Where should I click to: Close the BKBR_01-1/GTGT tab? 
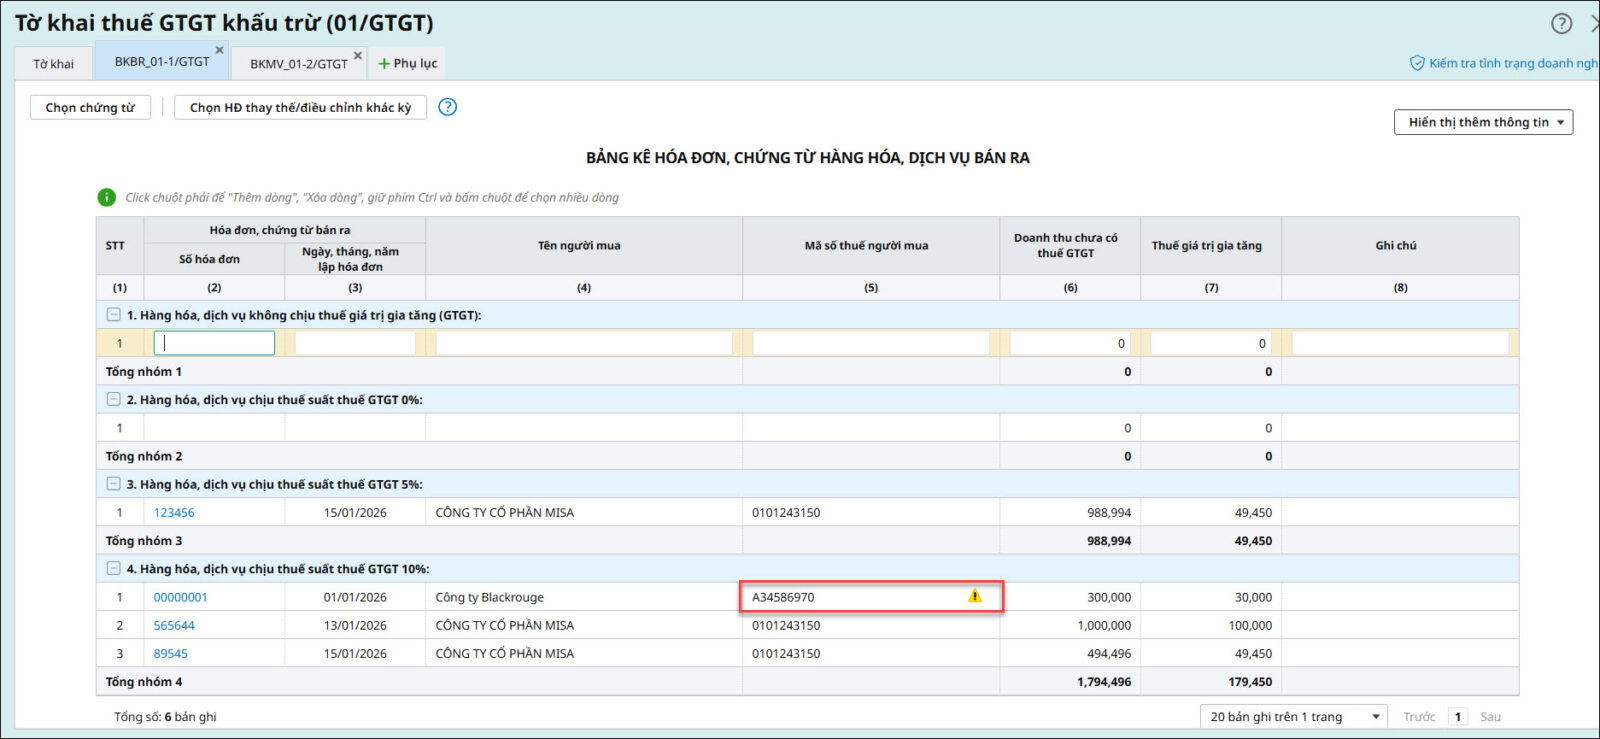coord(220,50)
